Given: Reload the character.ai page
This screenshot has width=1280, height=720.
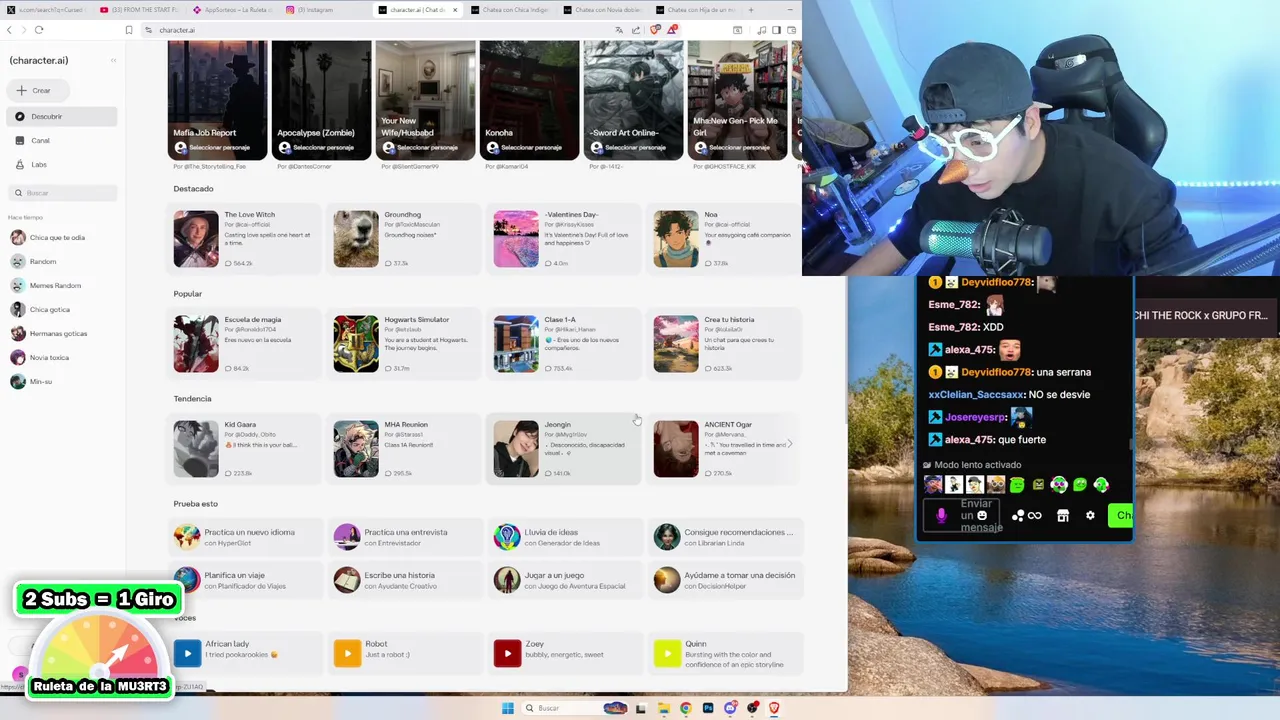Looking at the screenshot, I should pos(39,30).
